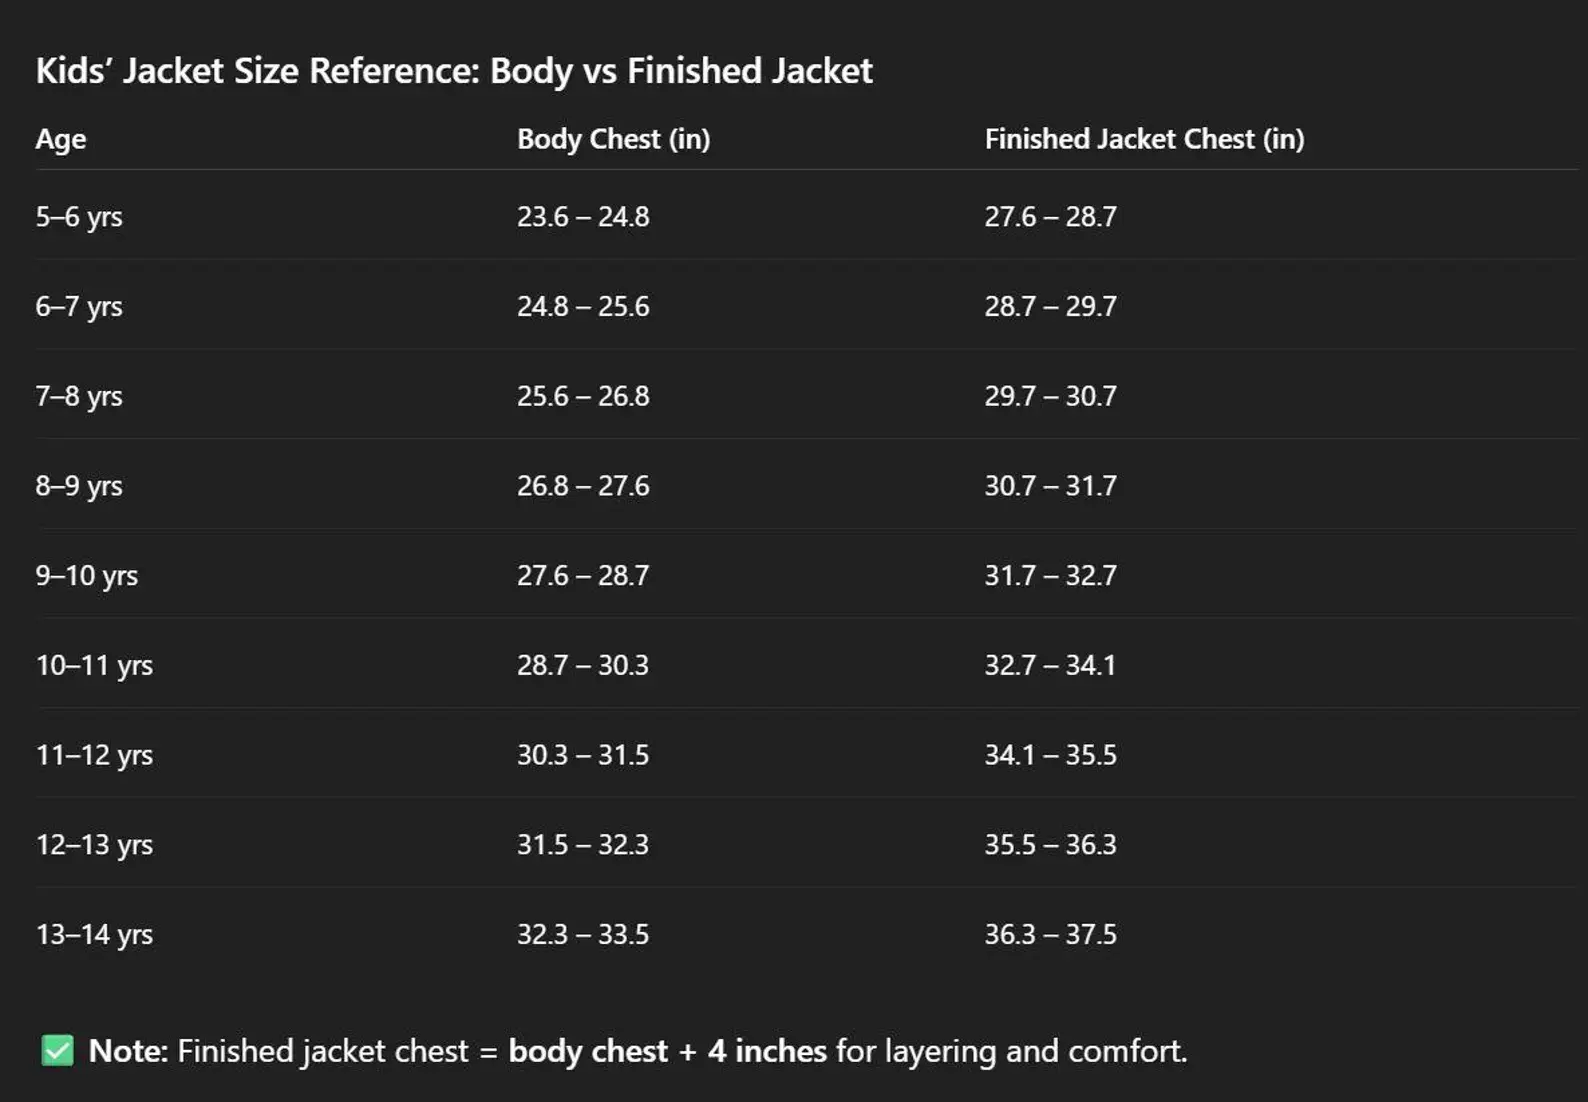Click body chest value 23.6 – 24.8

[583, 217]
